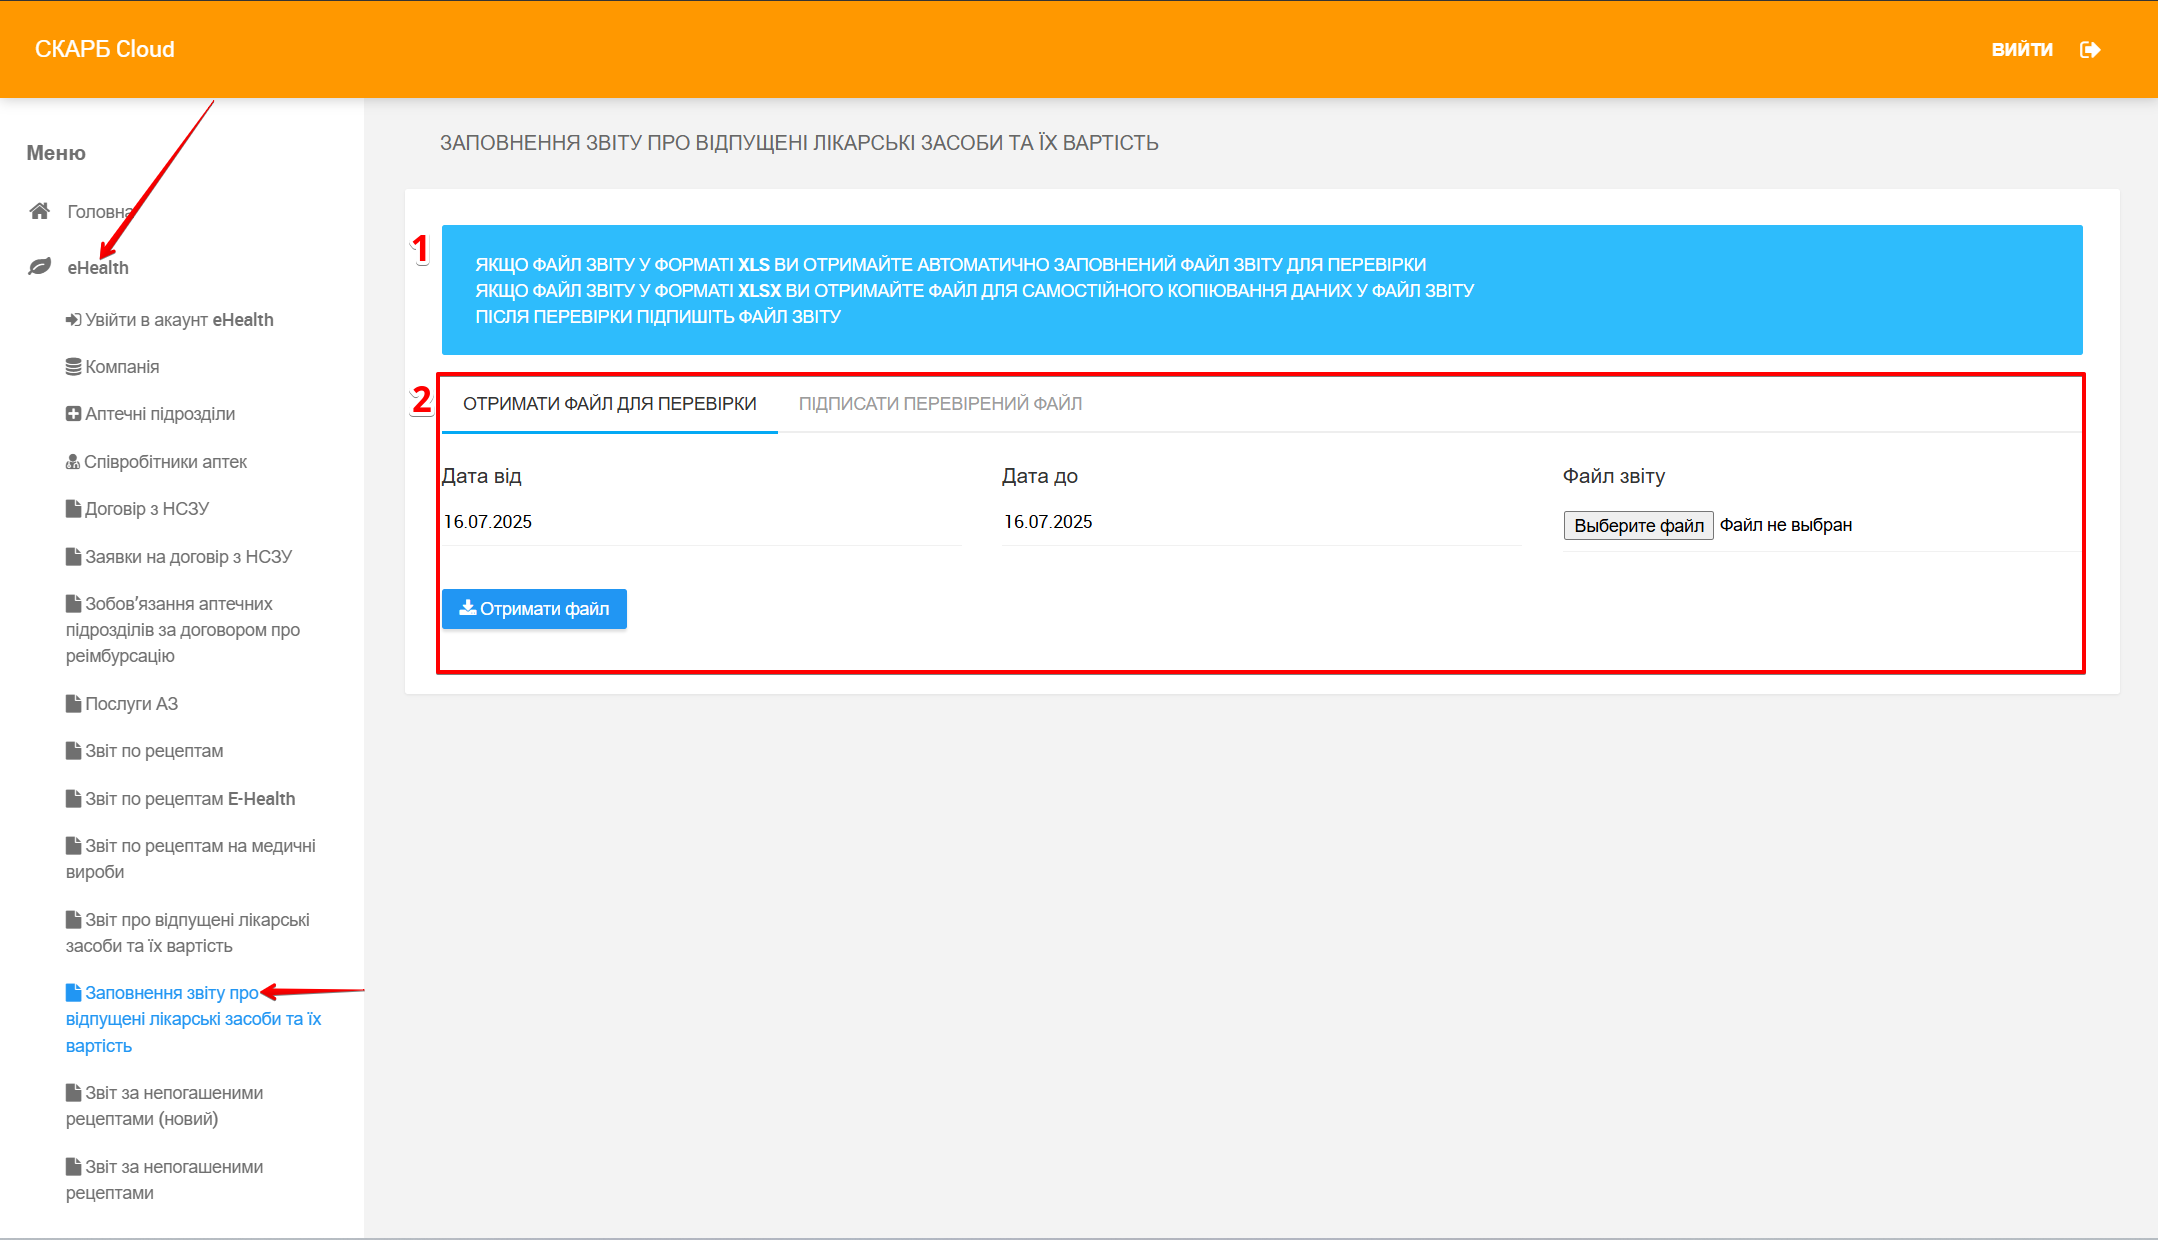Screen dimensions: 2158x1240
Task: Click the plus icon for Аптечні підрозділи
Action: pos(73,414)
